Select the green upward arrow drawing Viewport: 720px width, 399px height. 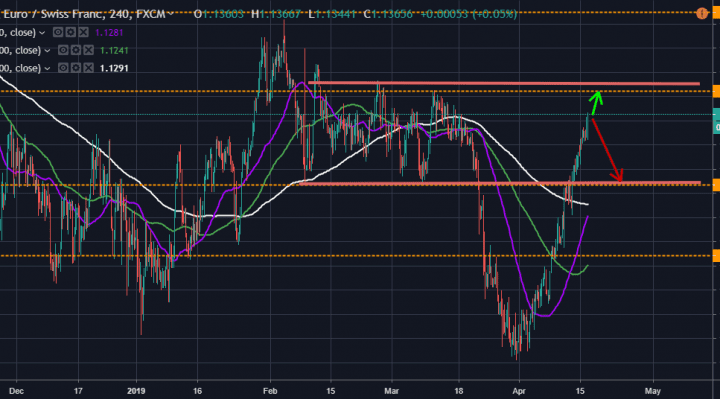pyautogui.click(x=596, y=103)
